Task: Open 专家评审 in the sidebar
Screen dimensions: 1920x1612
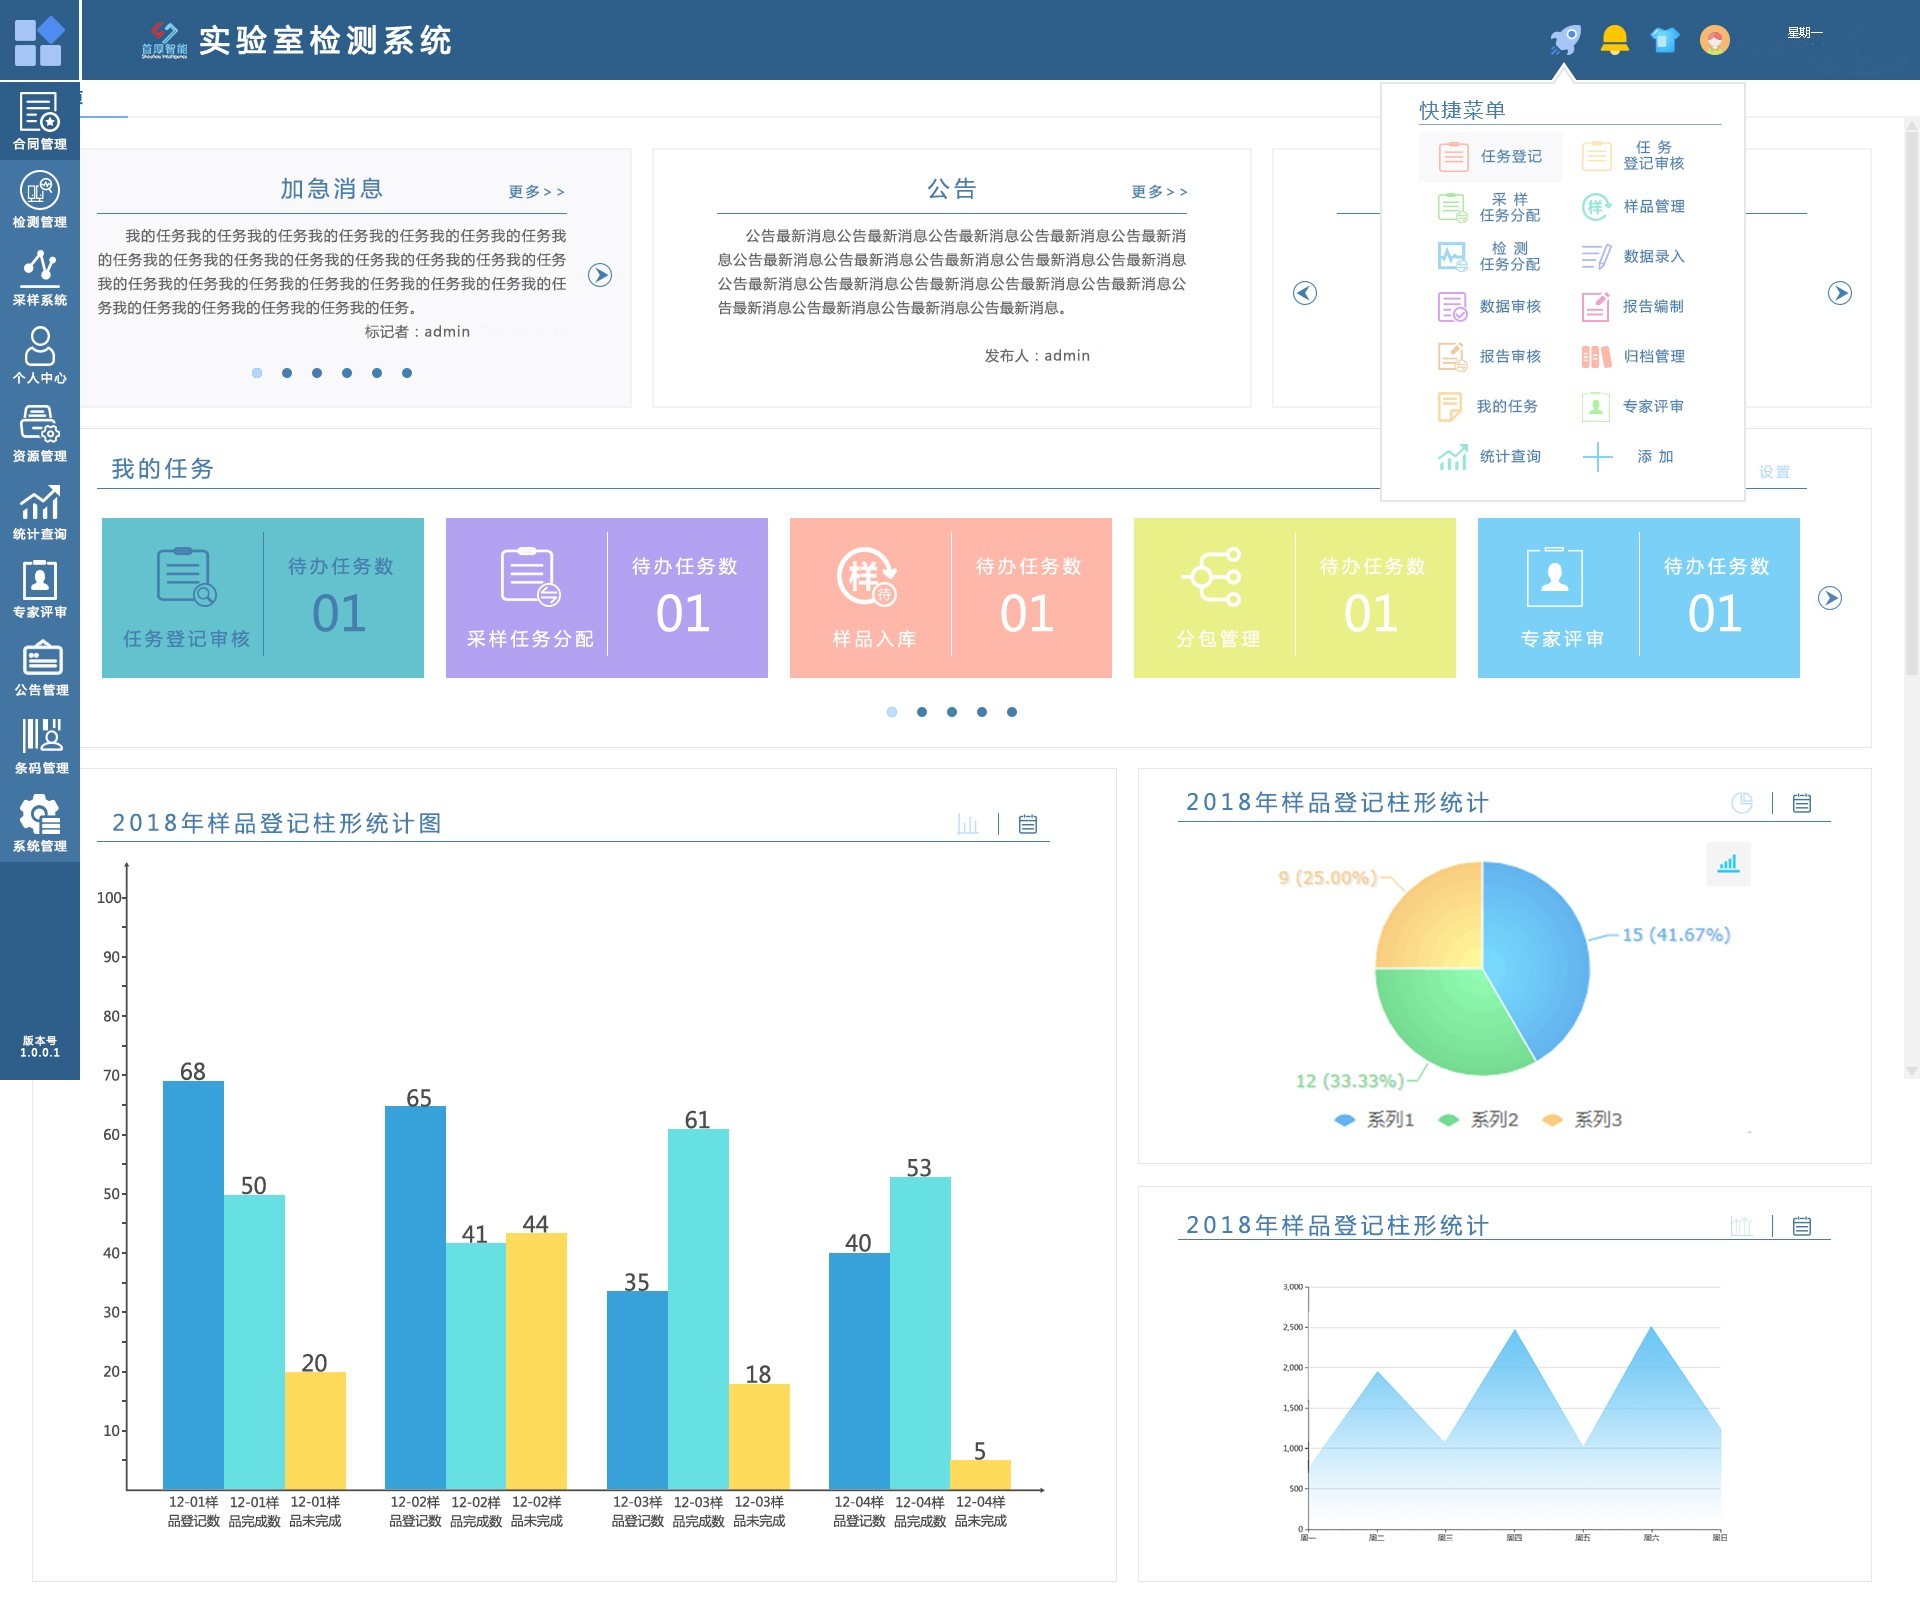Action: point(40,589)
